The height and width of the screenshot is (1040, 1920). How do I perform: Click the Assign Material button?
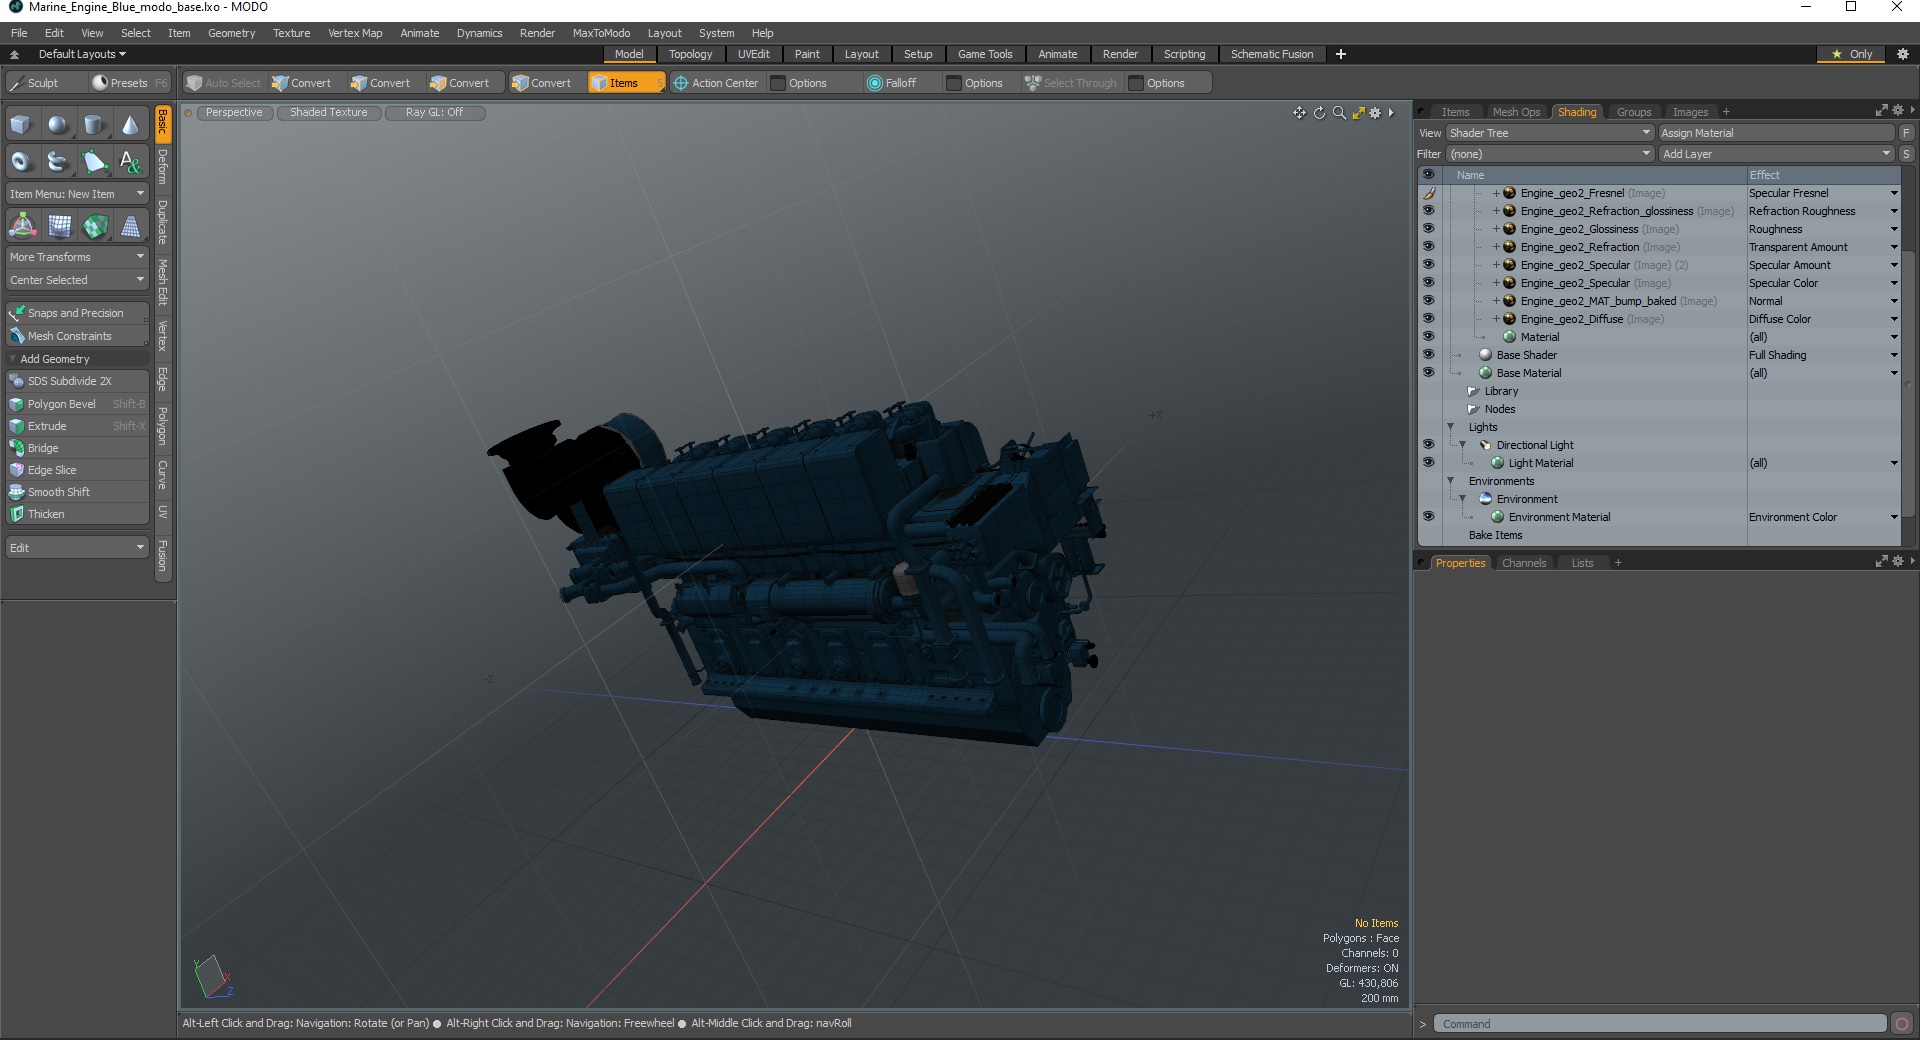(x=1776, y=133)
